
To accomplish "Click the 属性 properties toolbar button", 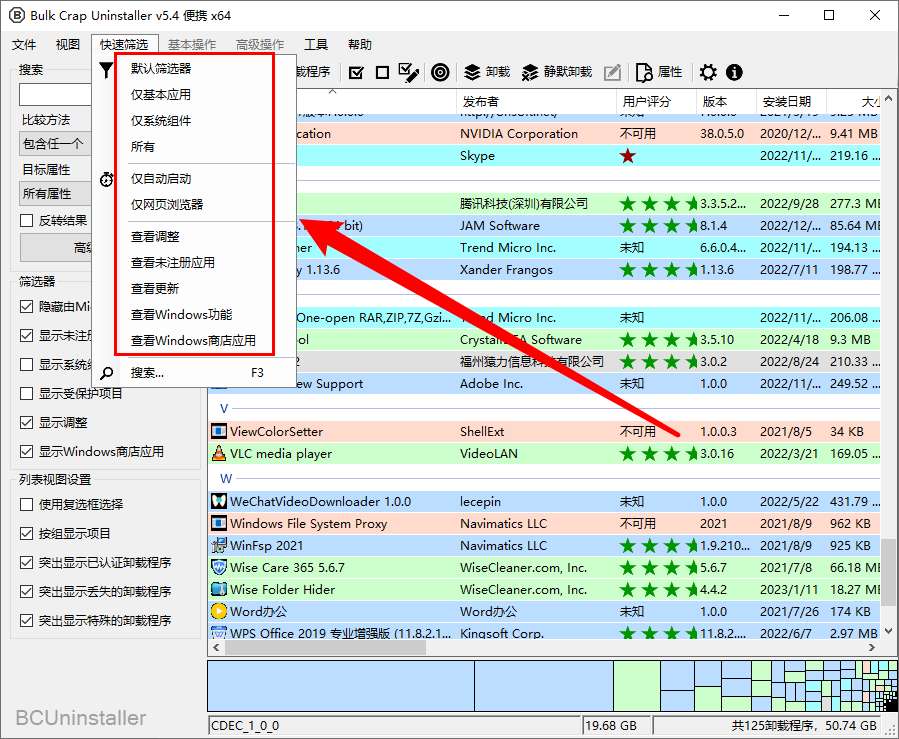I will pos(659,72).
